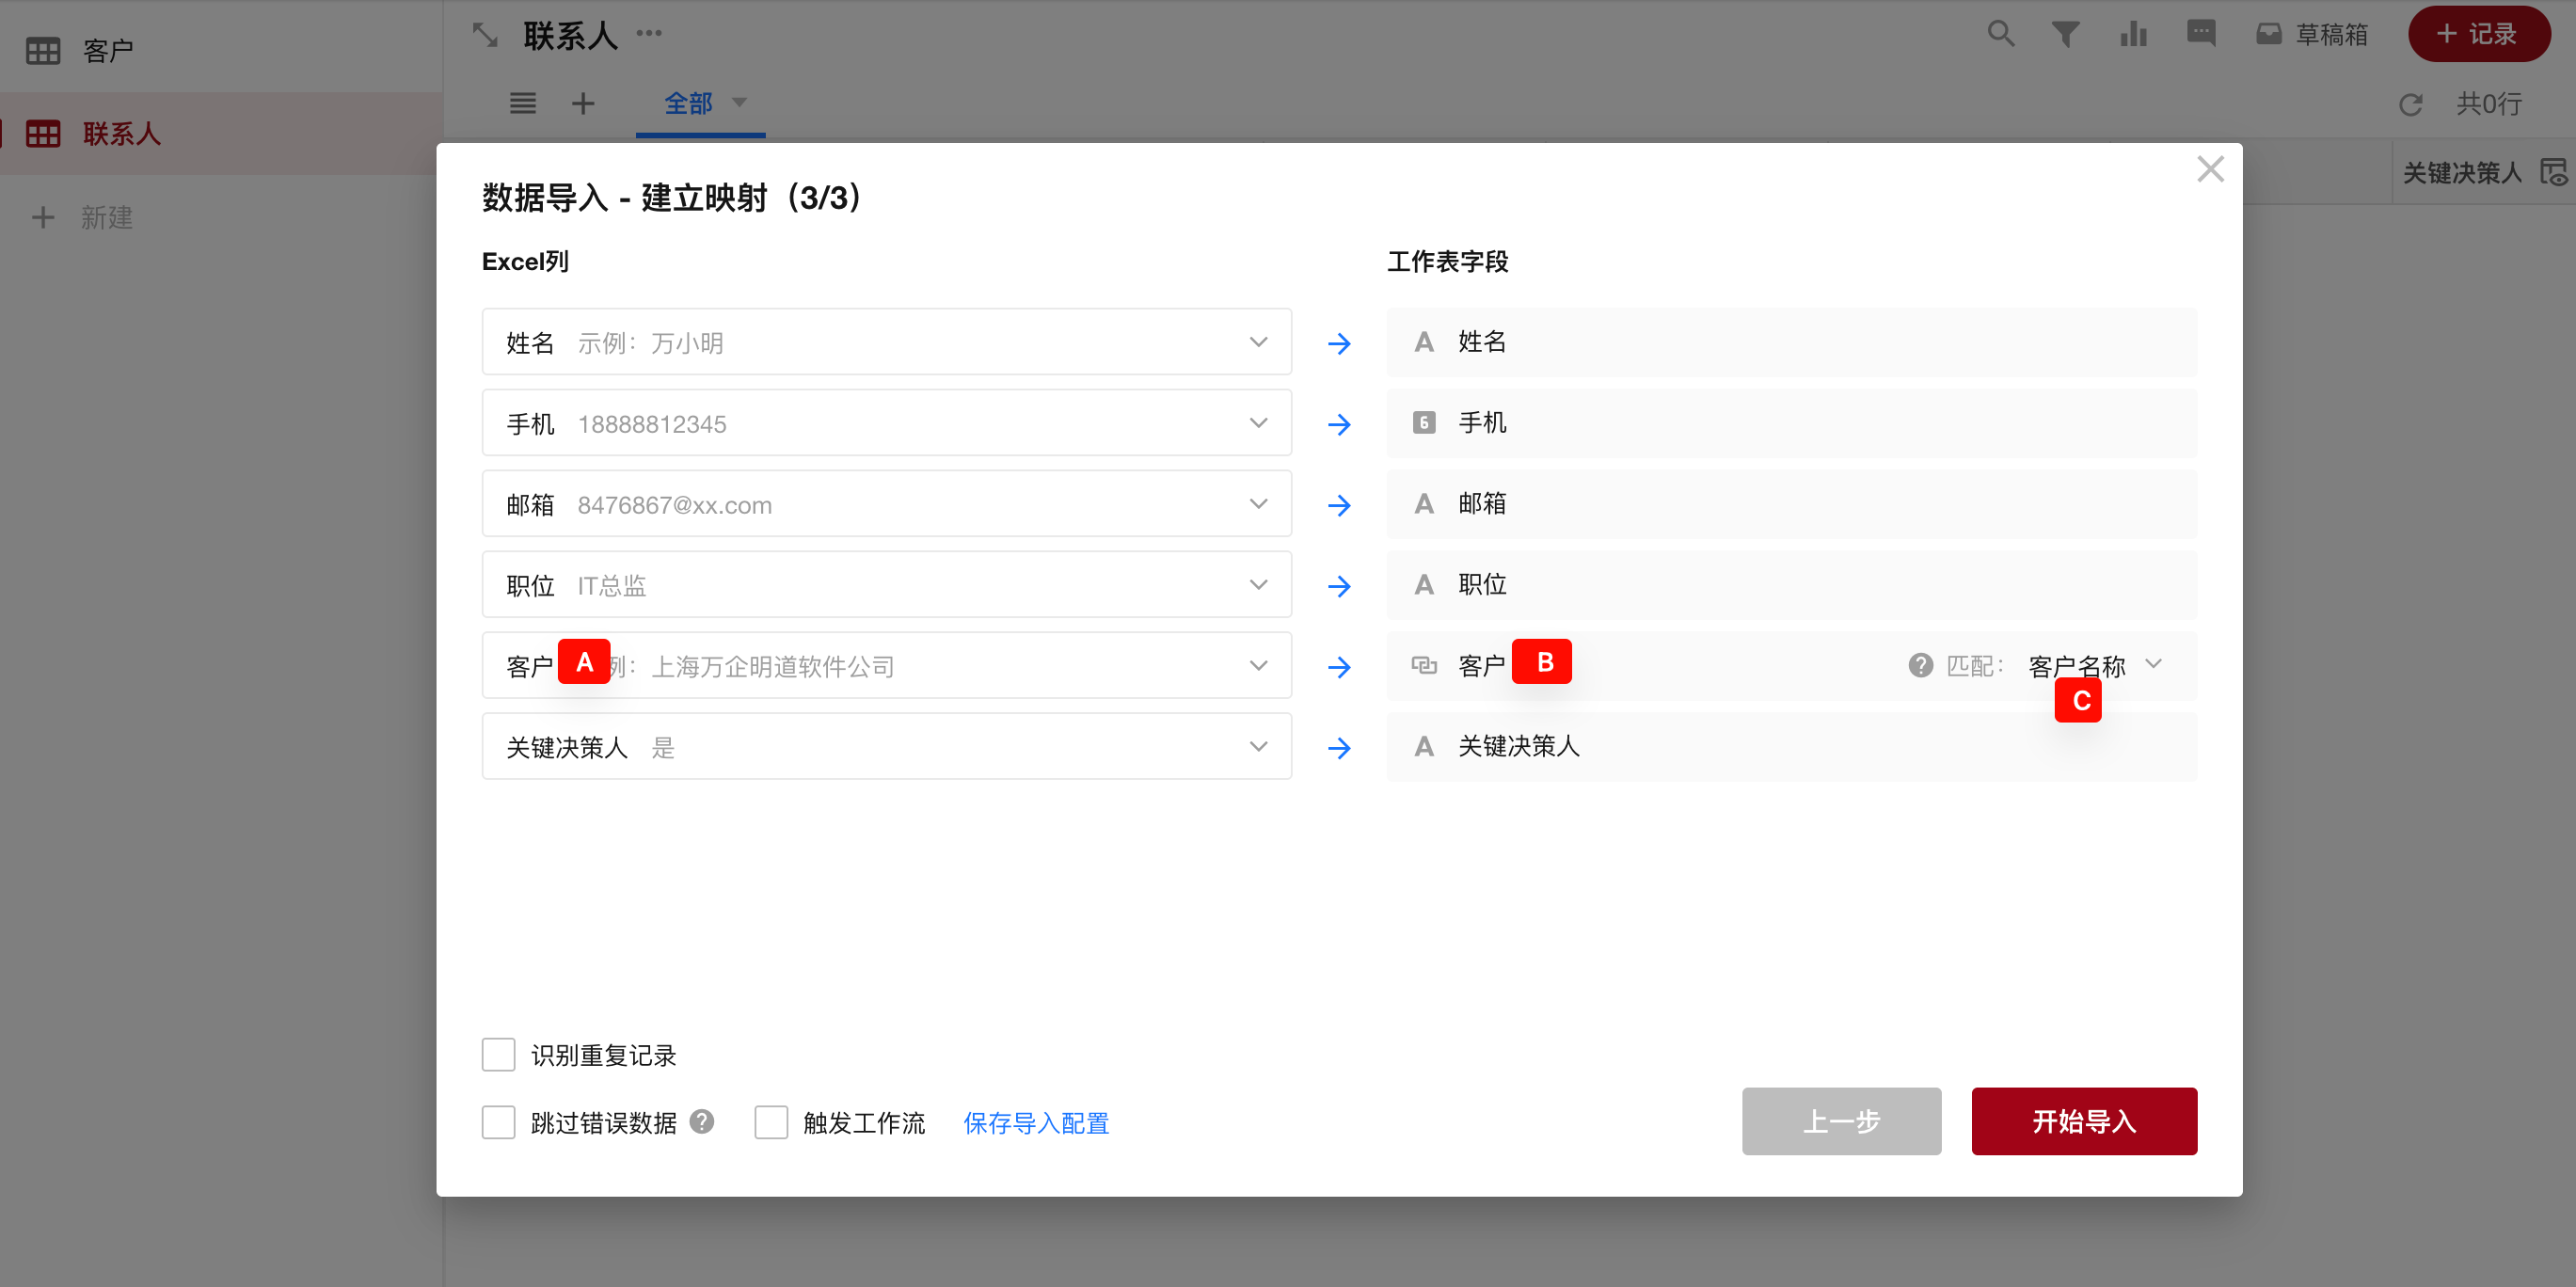The height and width of the screenshot is (1287, 2576).
Task: Click the refresh icon beside row count
Action: (2411, 104)
